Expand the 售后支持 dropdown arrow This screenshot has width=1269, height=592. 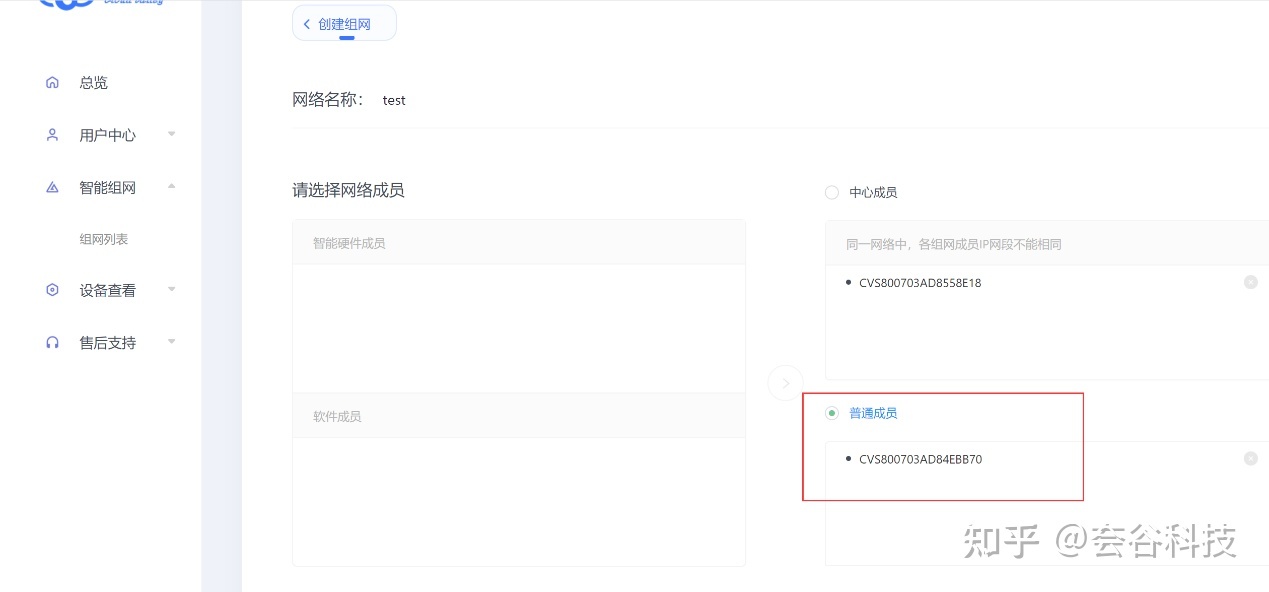click(x=171, y=342)
